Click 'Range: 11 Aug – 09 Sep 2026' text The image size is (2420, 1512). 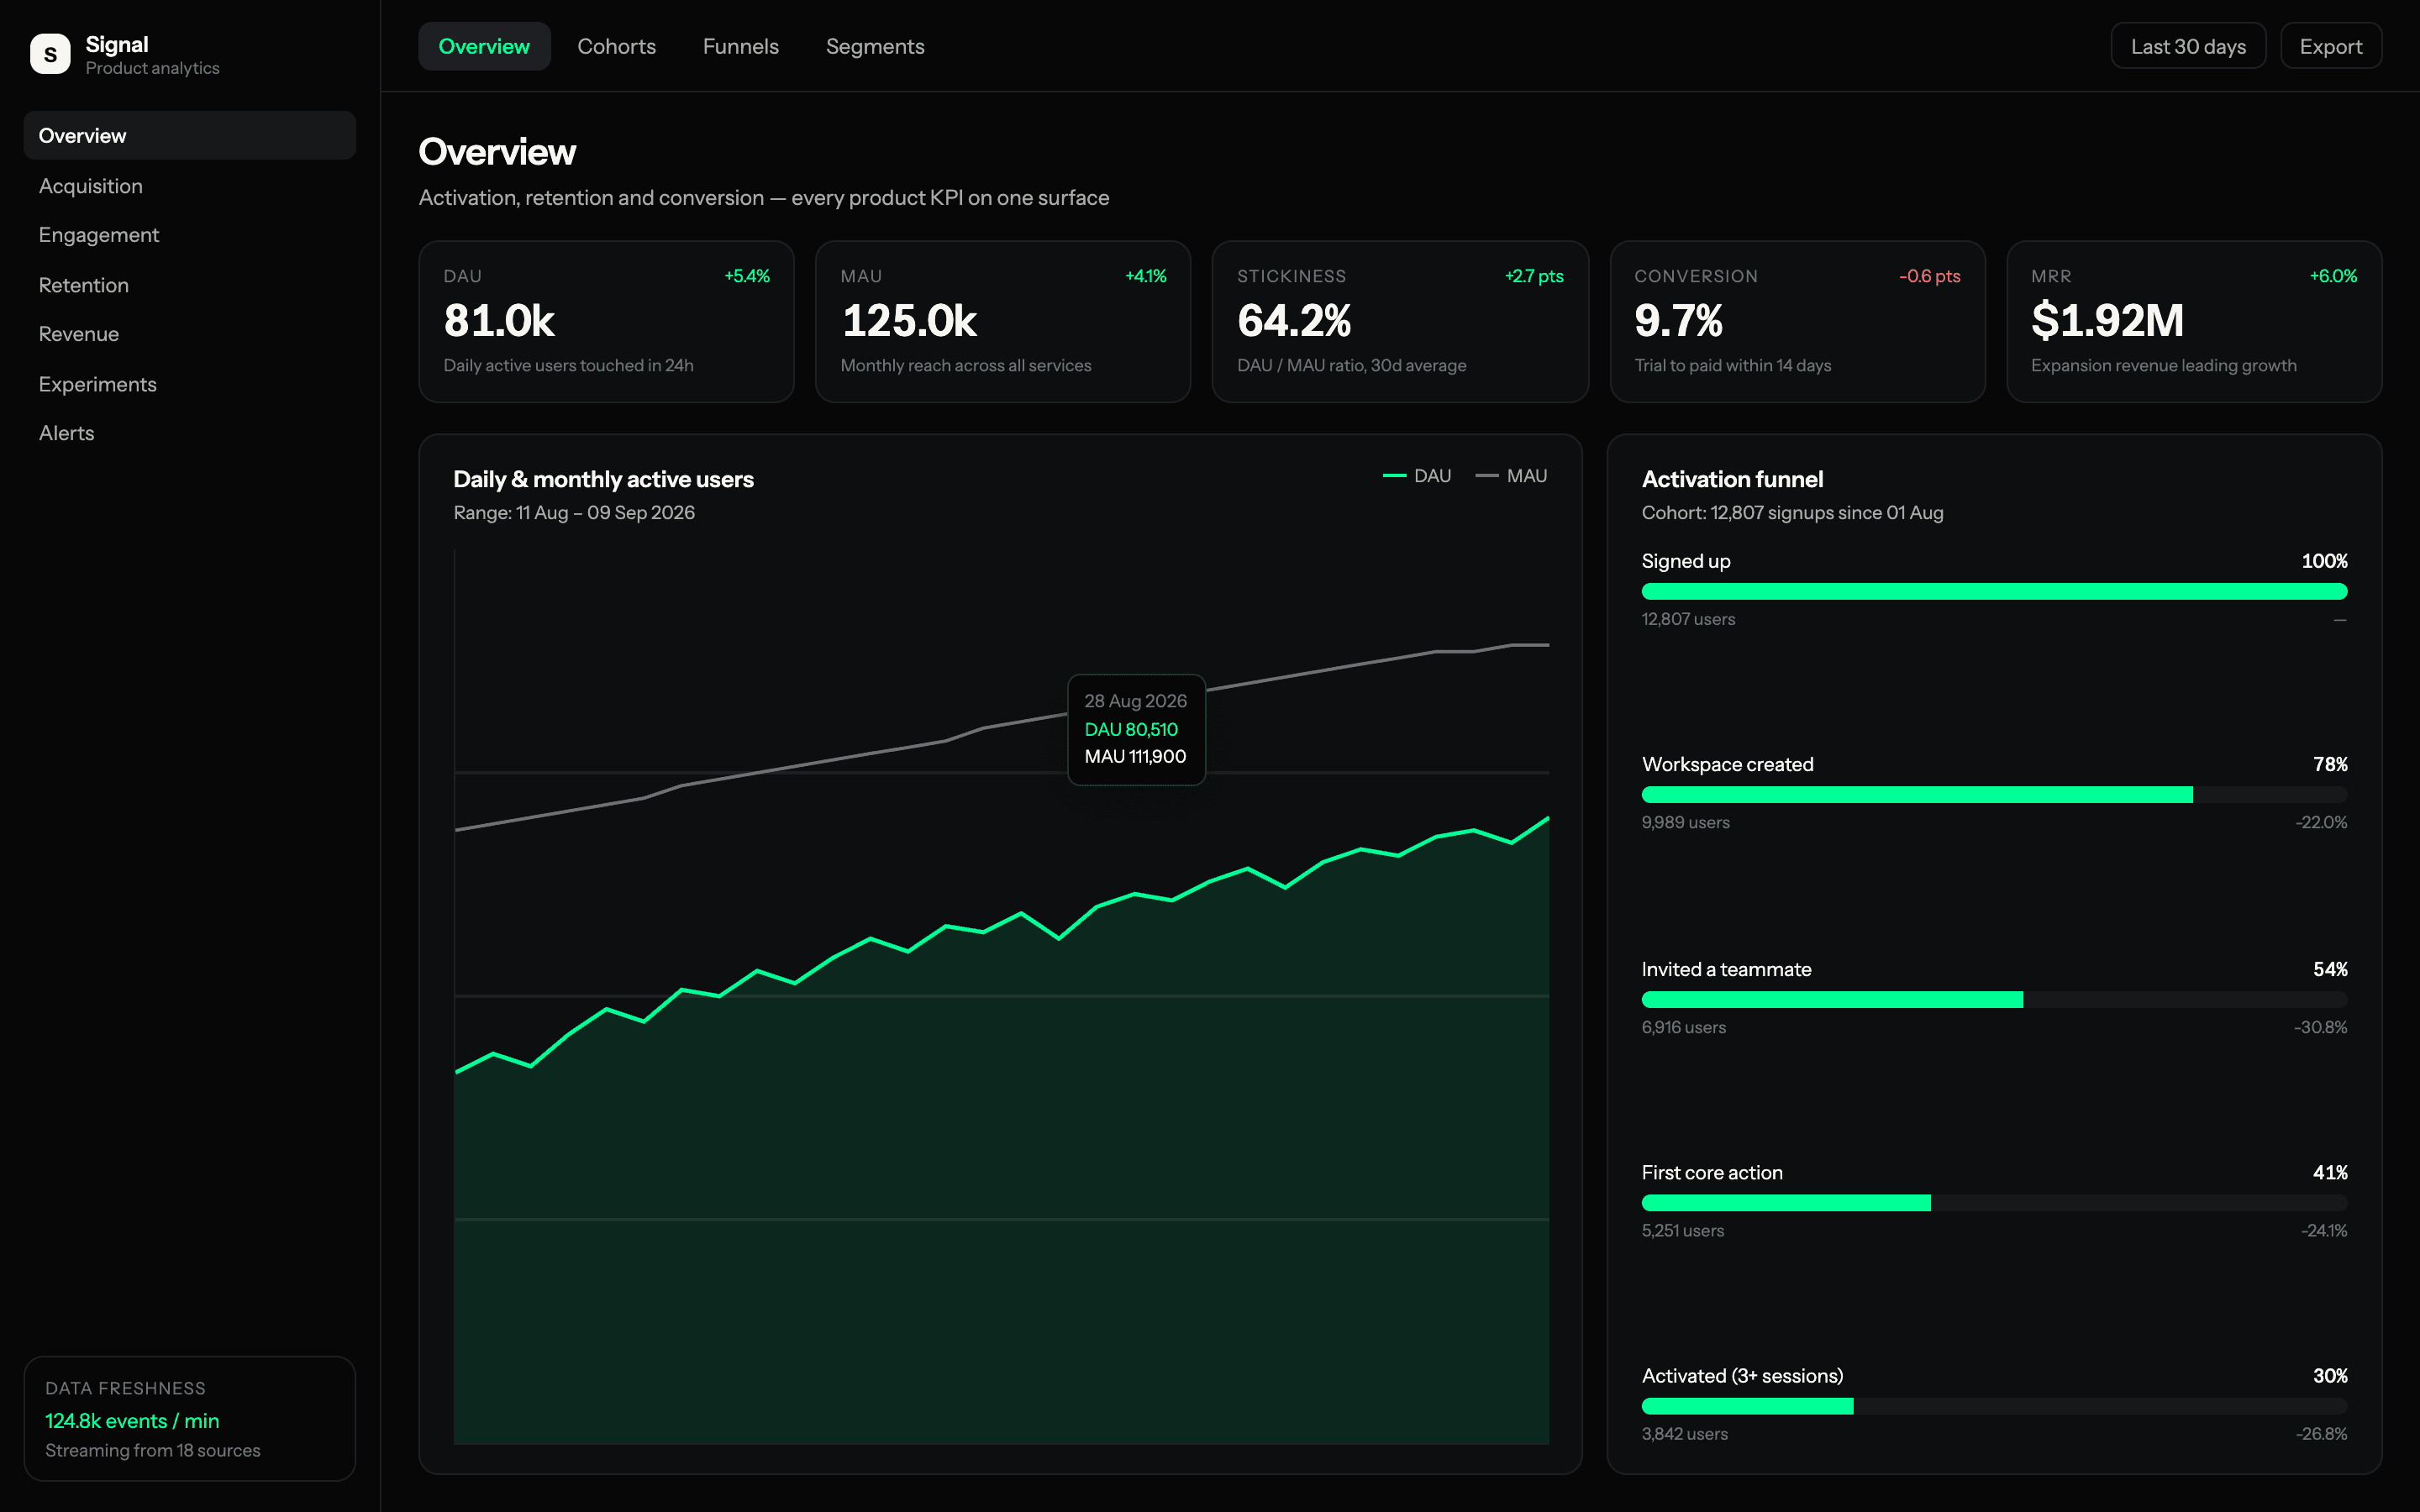[x=574, y=513]
